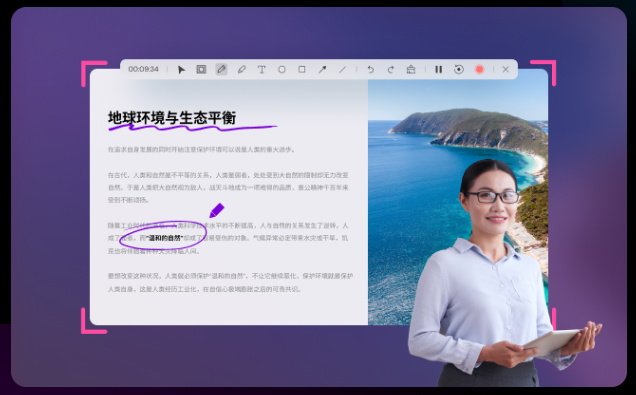Undo the last annotation
The width and height of the screenshot is (636, 395).
(370, 70)
